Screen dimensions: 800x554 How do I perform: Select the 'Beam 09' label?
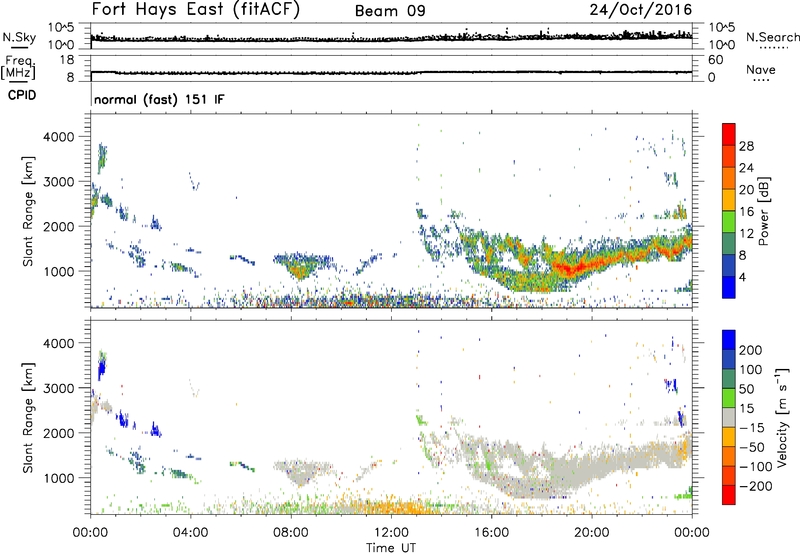(x=390, y=11)
